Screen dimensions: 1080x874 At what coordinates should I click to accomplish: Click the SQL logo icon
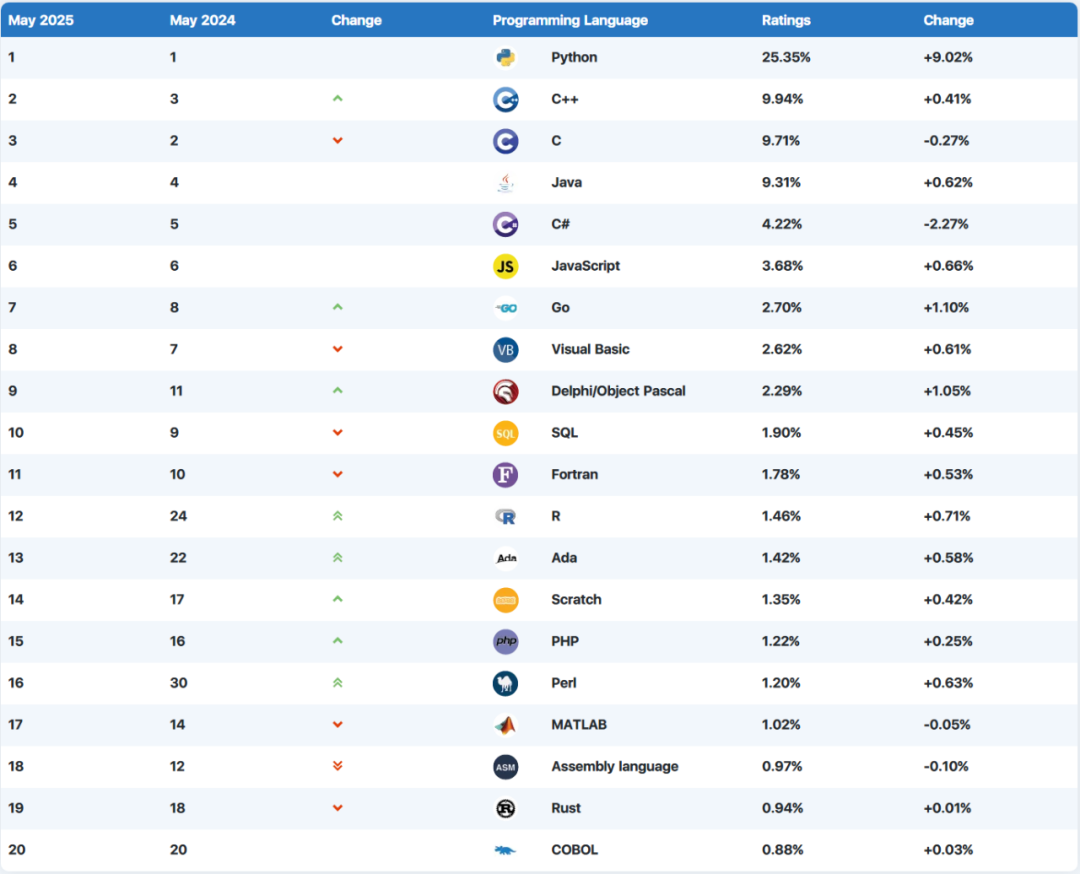[x=505, y=433]
